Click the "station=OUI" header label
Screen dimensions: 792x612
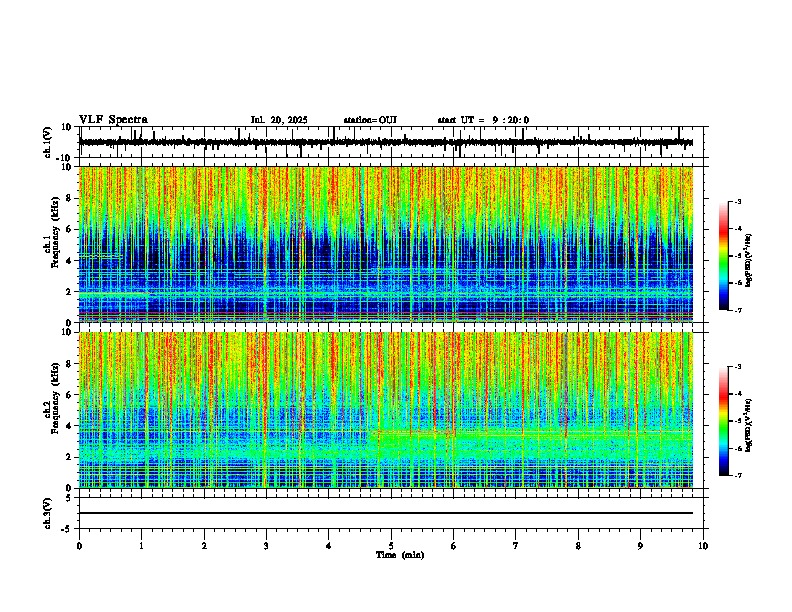click(x=370, y=120)
